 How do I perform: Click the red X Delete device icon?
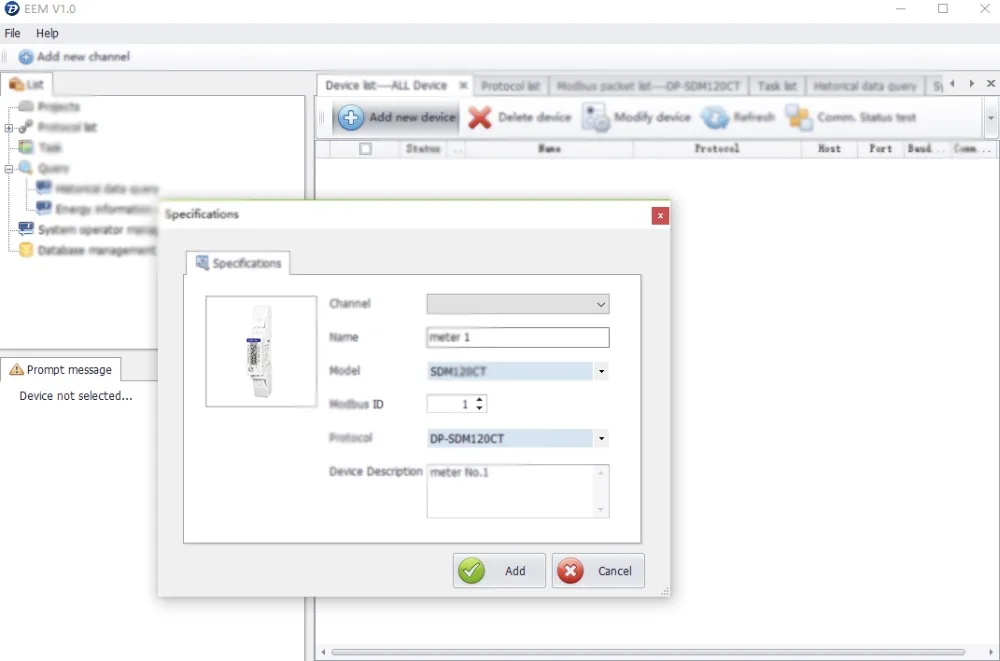[480, 117]
